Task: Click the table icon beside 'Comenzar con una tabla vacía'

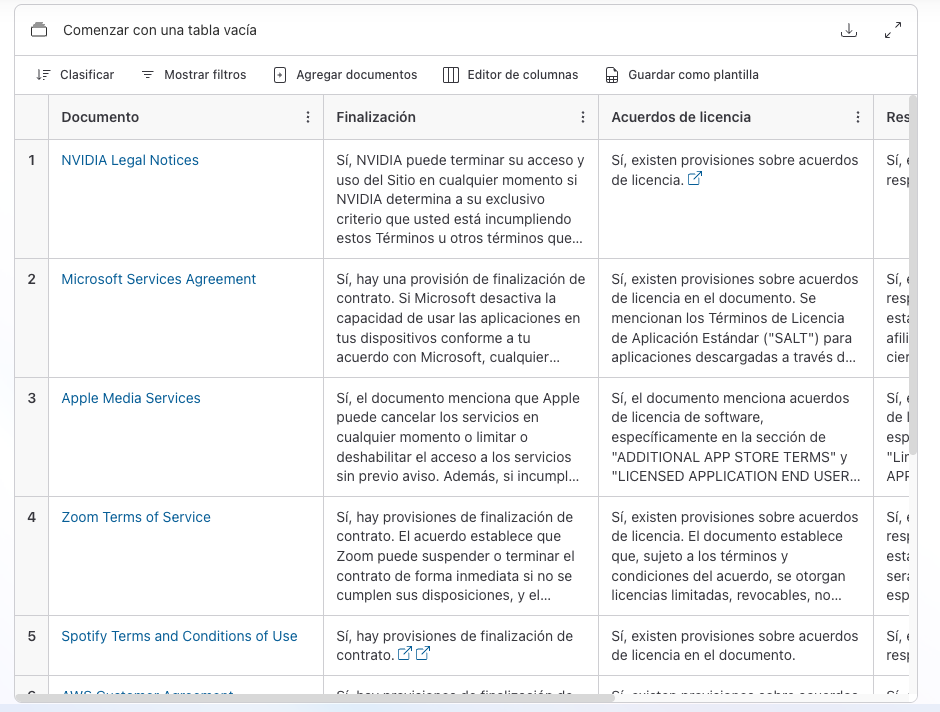Action: [x=39, y=29]
